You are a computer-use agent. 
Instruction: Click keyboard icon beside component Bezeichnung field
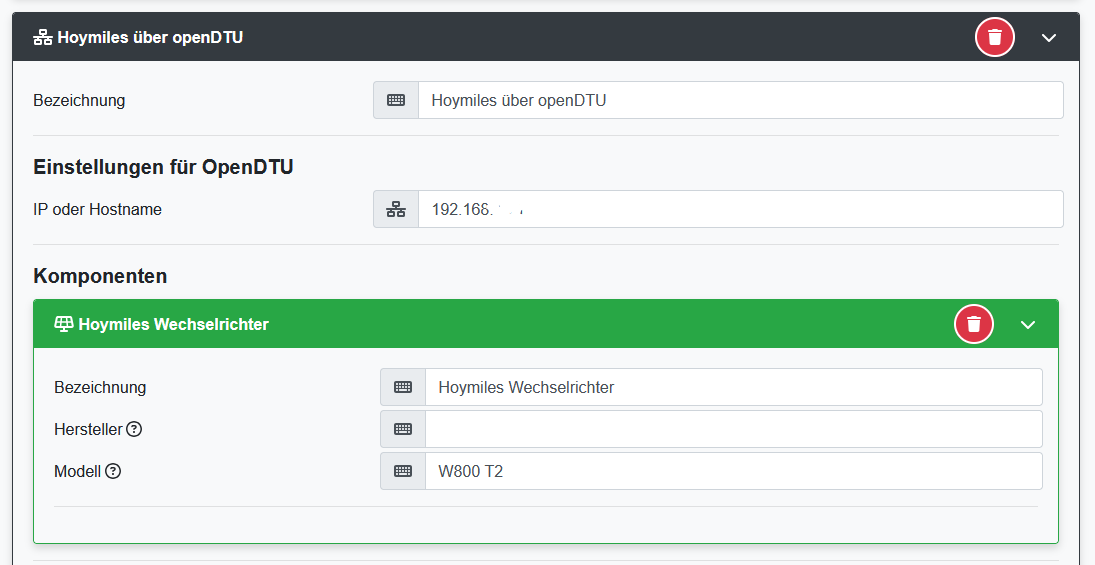[403, 387]
